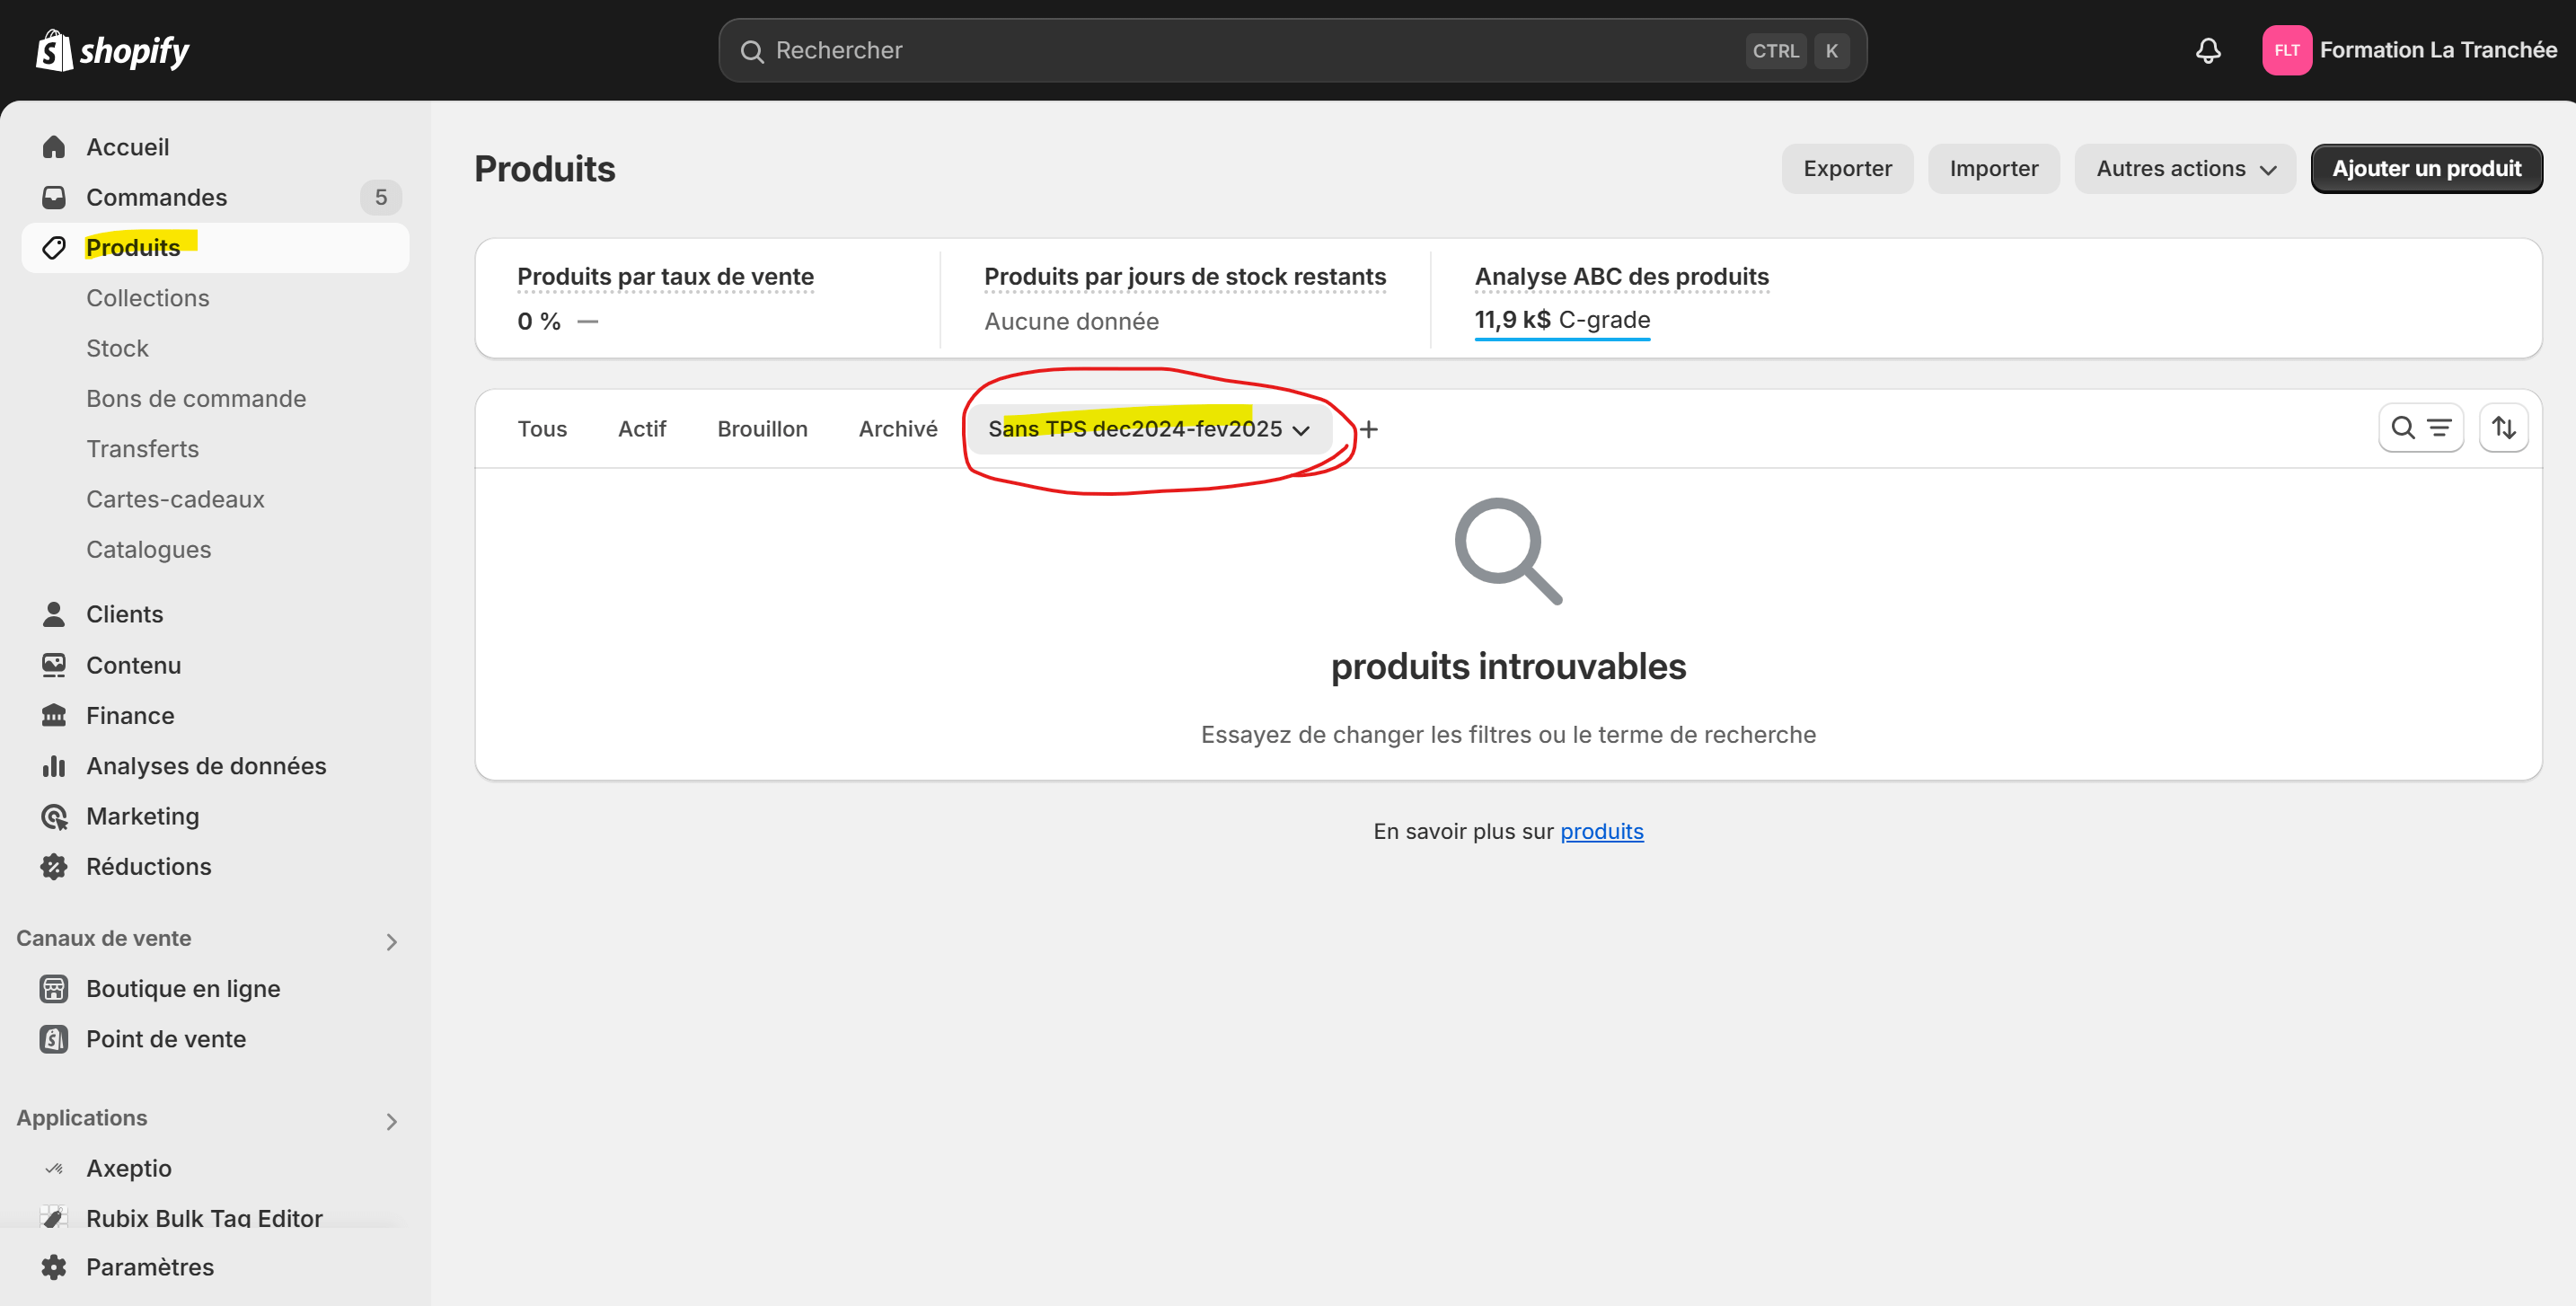This screenshot has height=1306, width=2576.
Task: Follow the produits help link
Action: click(x=1601, y=831)
